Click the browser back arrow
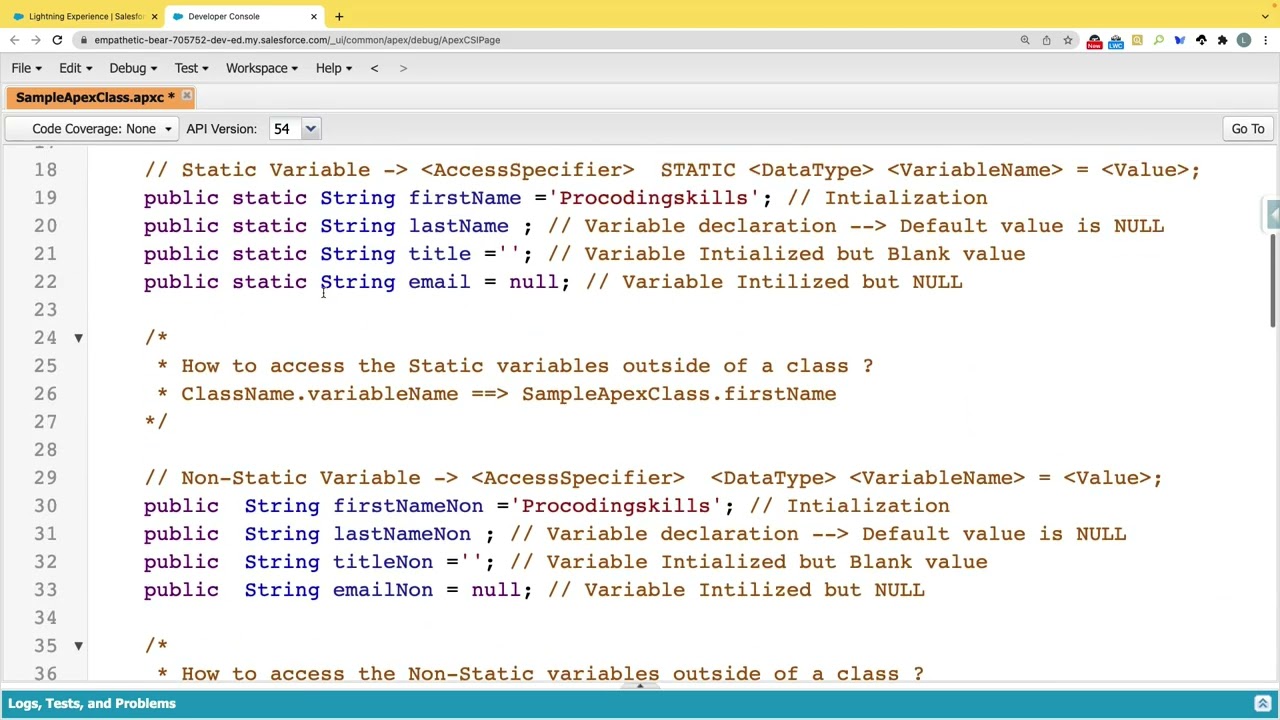 14,40
